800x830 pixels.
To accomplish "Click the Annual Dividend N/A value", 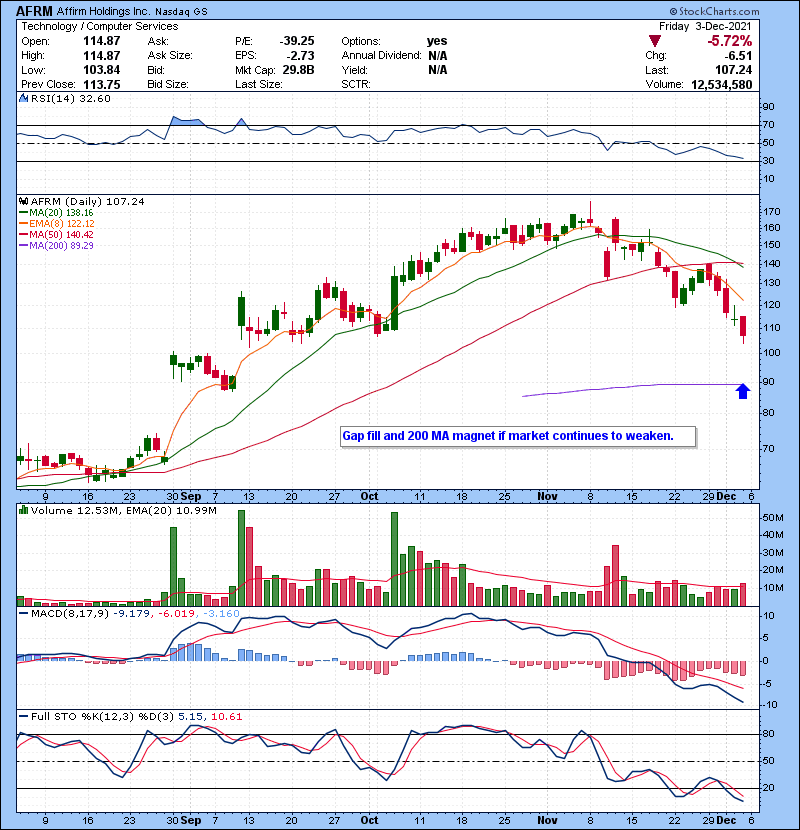I will 437,56.
